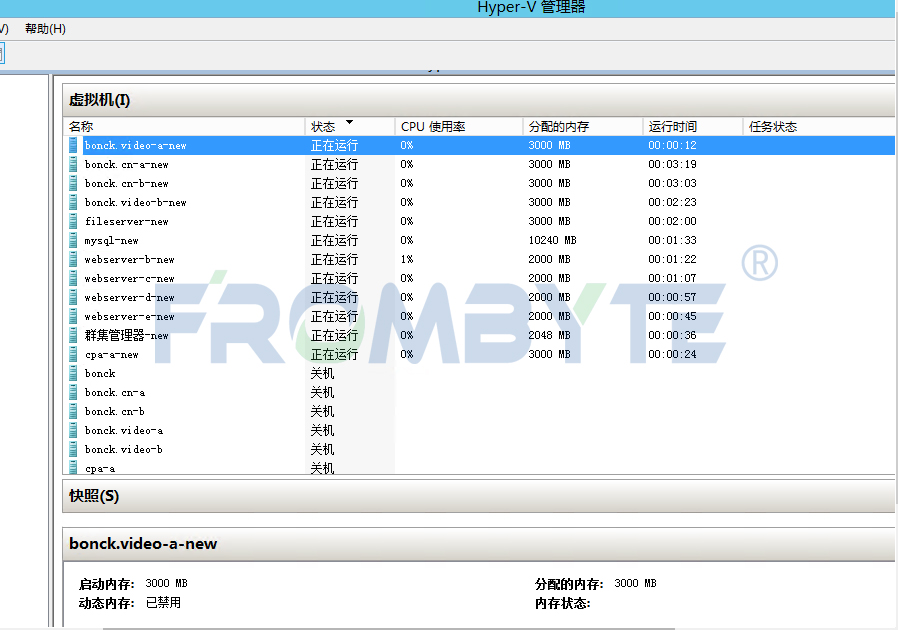Image resolution: width=898 pixels, height=630 pixels.
Task: Click 正在运行 status of mysql-new
Action: (x=334, y=241)
